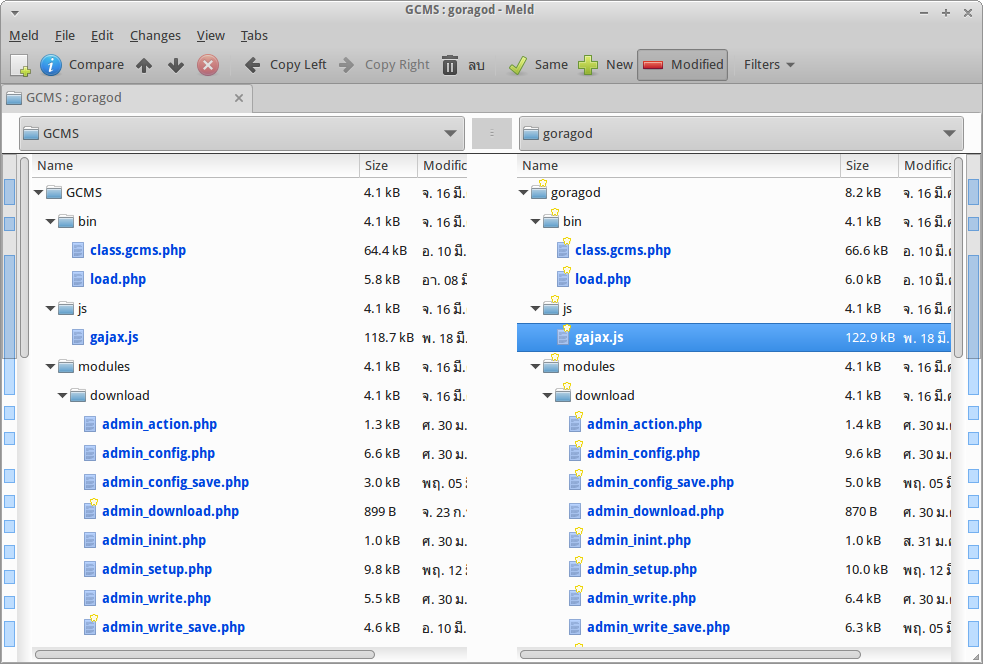Screen dimensions: 983x664
Task: Click the Copy Left arrow icon
Action: (x=251, y=64)
